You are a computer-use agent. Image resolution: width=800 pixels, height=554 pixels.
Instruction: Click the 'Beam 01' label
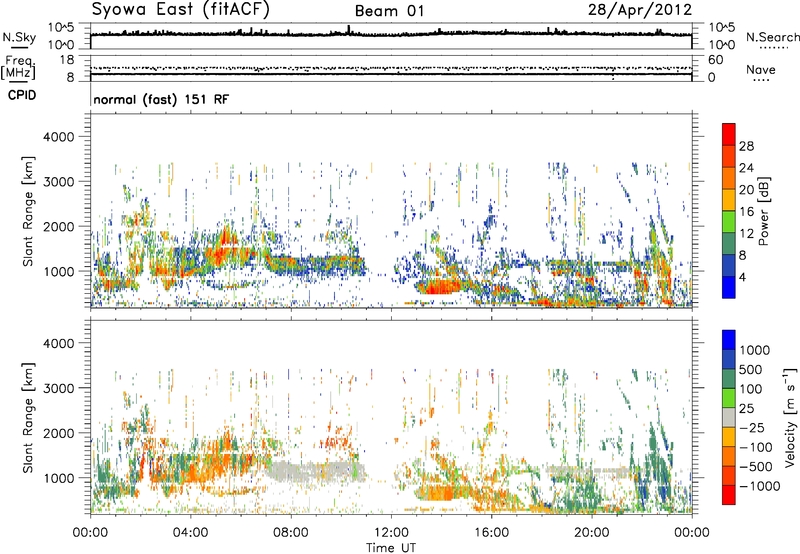click(x=389, y=11)
